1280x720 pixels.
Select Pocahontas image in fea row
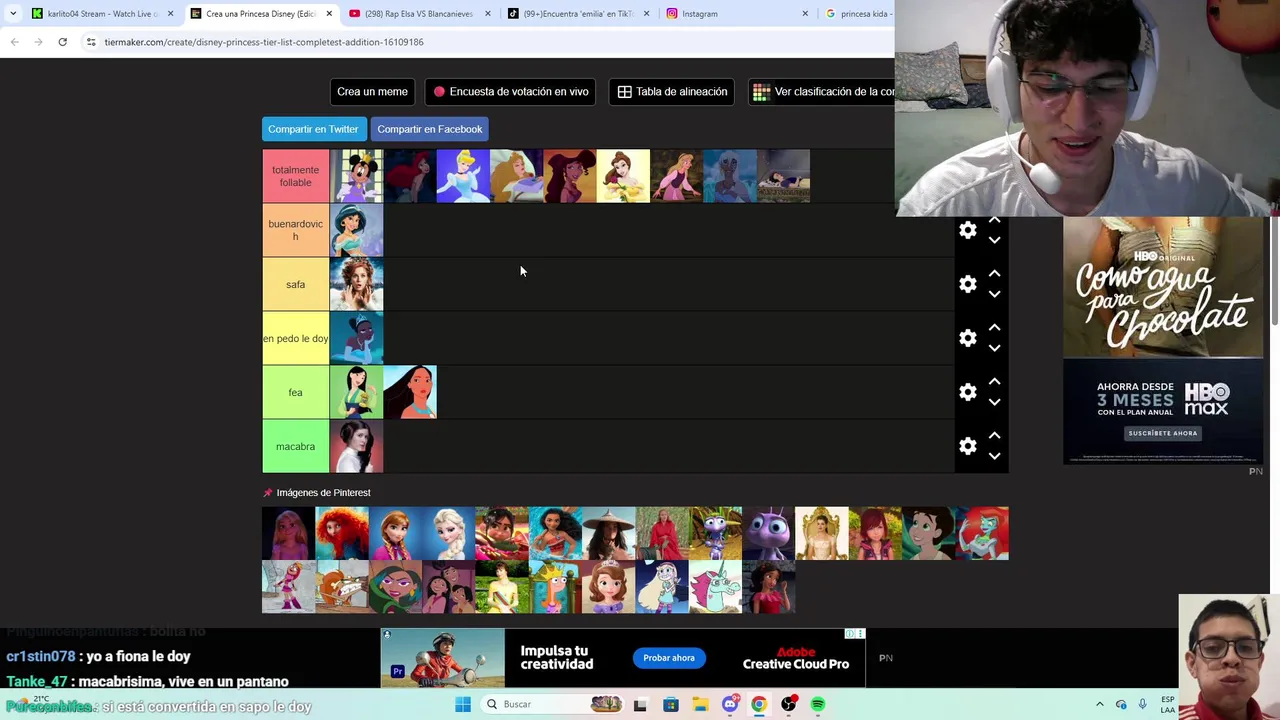410,392
